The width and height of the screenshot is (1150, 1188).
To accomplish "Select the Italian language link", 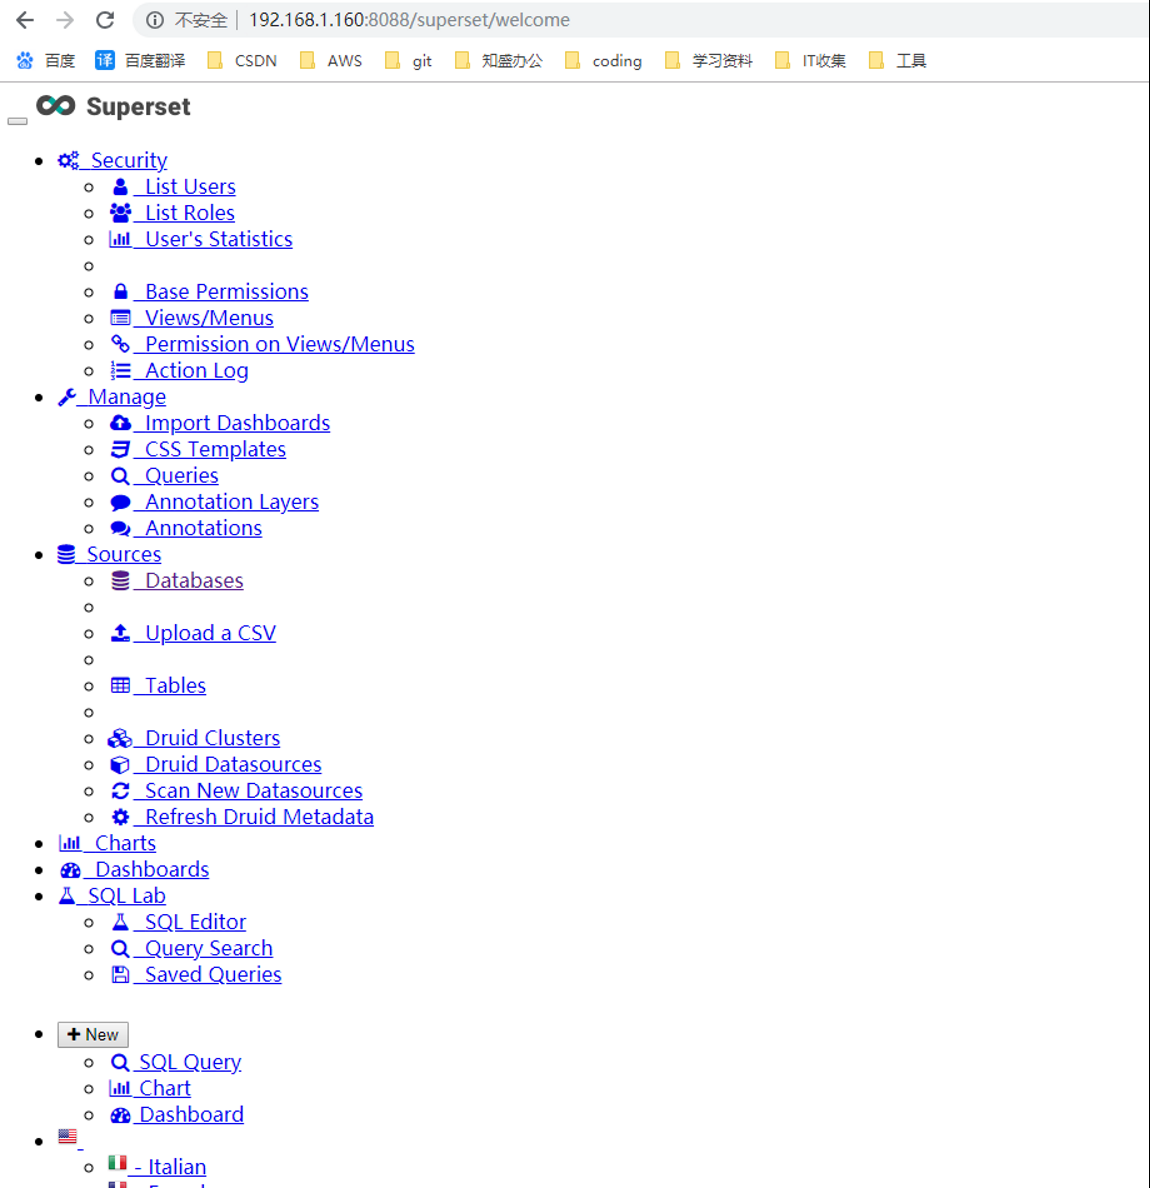I will click(177, 1167).
